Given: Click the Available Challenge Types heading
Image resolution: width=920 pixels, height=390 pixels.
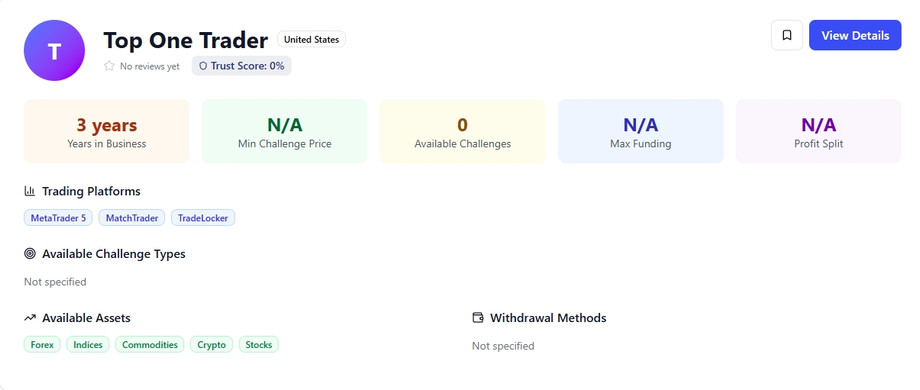Looking at the screenshot, I should [x=114, y=254].
